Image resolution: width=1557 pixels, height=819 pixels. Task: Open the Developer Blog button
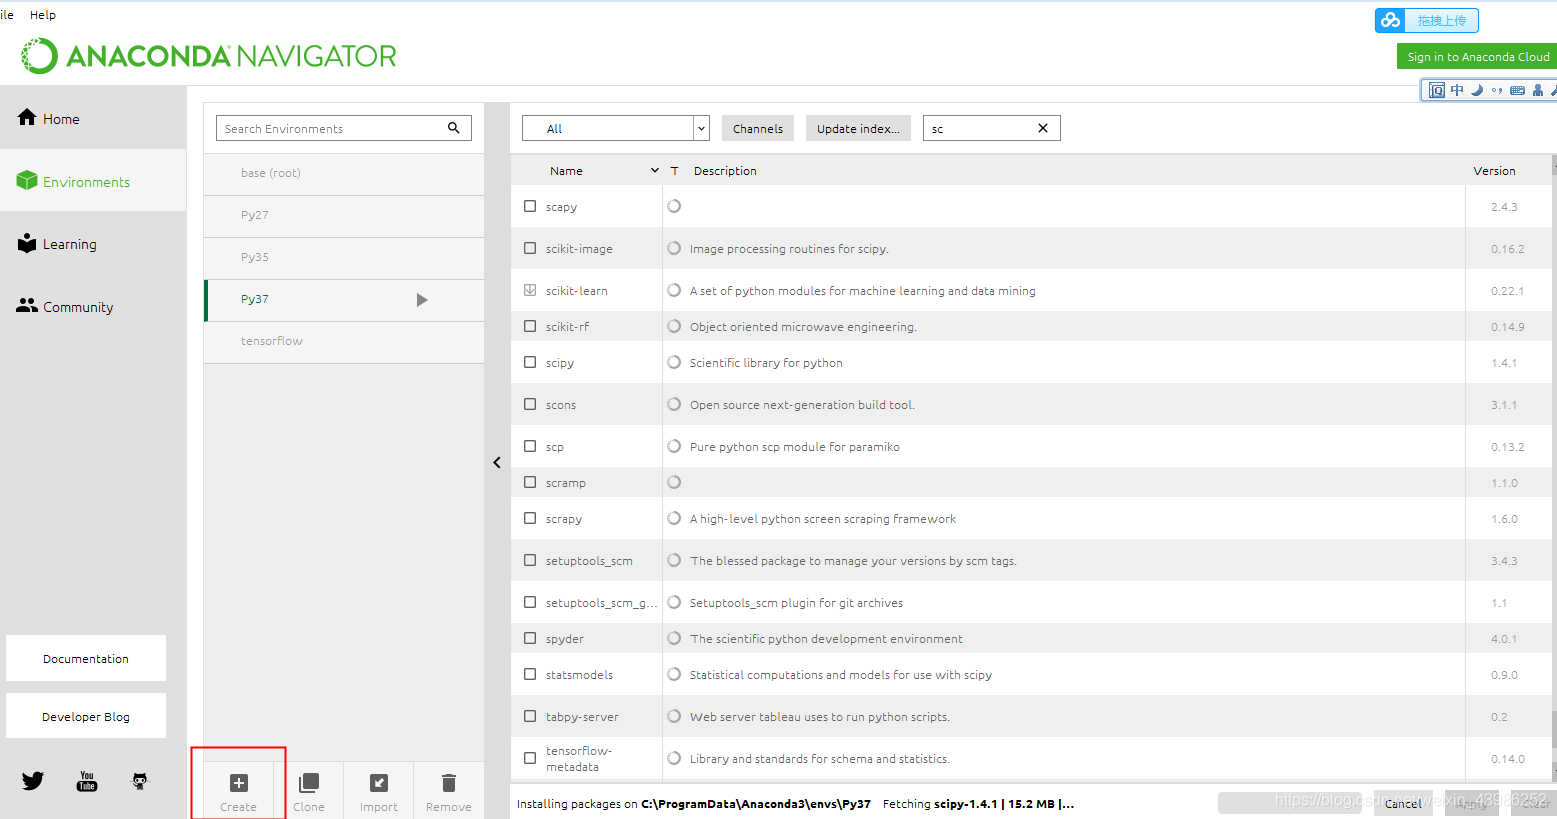(86, 716)
